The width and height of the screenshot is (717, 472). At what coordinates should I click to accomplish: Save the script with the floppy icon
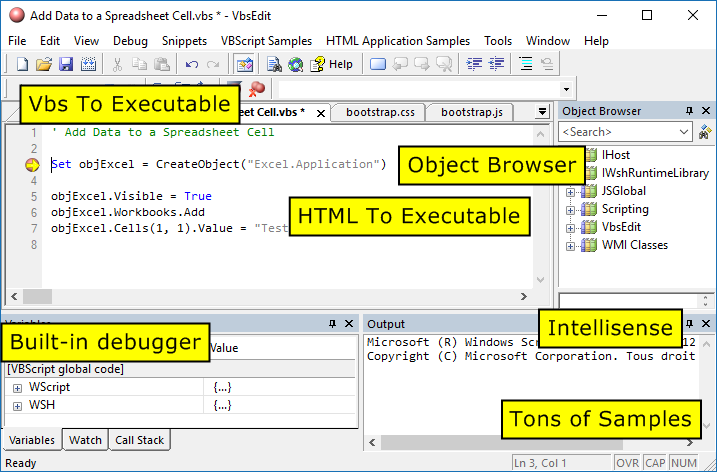click(x=66, y=64)
